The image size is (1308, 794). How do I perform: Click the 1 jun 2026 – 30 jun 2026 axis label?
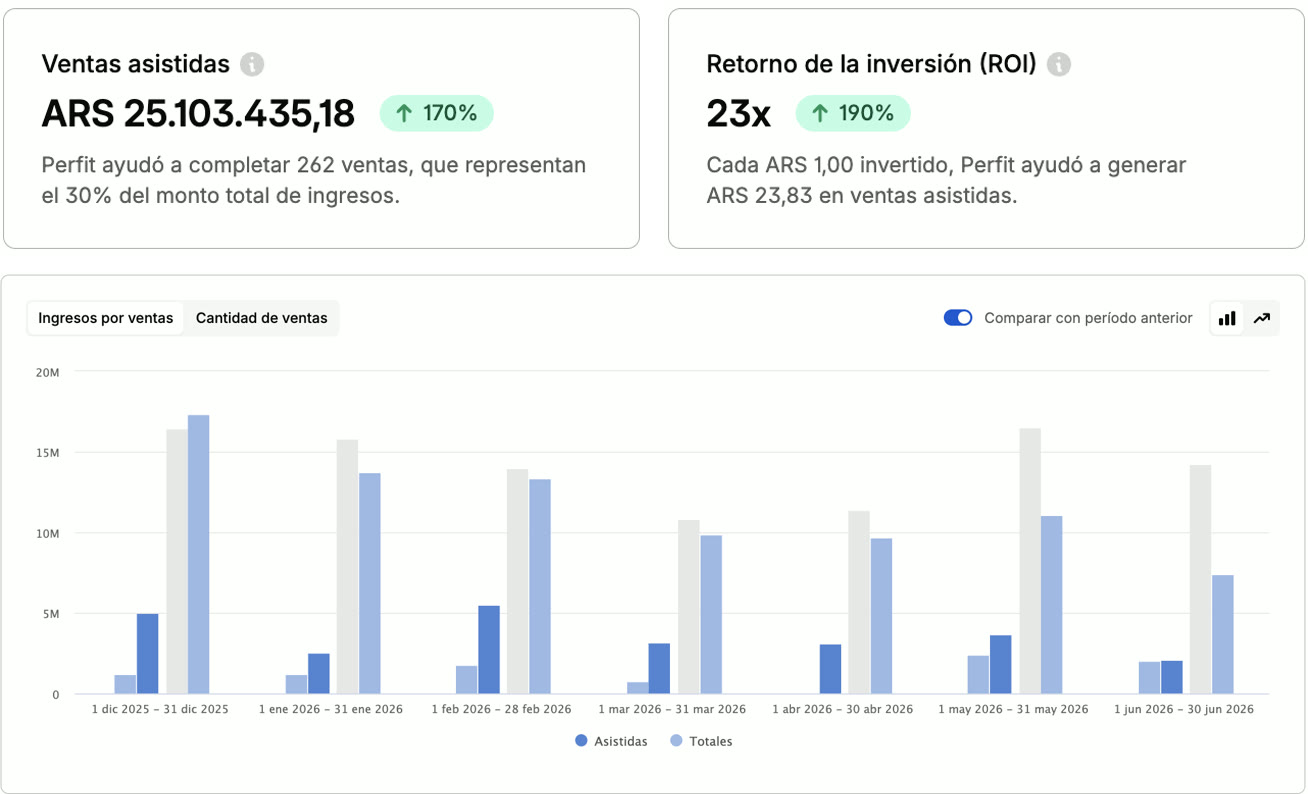click(1184, 709)
